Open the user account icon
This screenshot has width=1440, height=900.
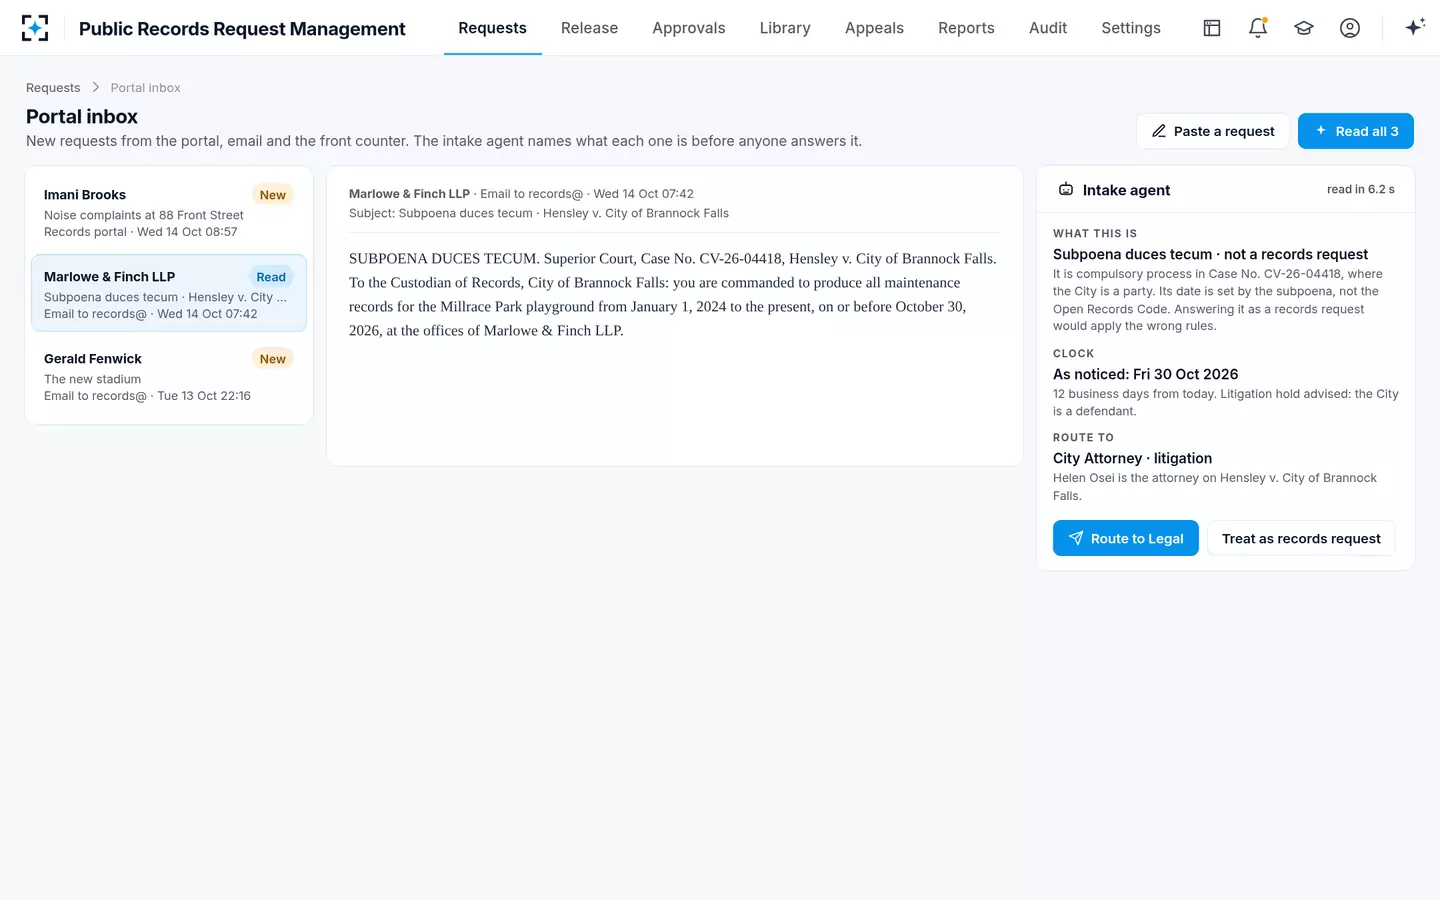click(1350, 28)
